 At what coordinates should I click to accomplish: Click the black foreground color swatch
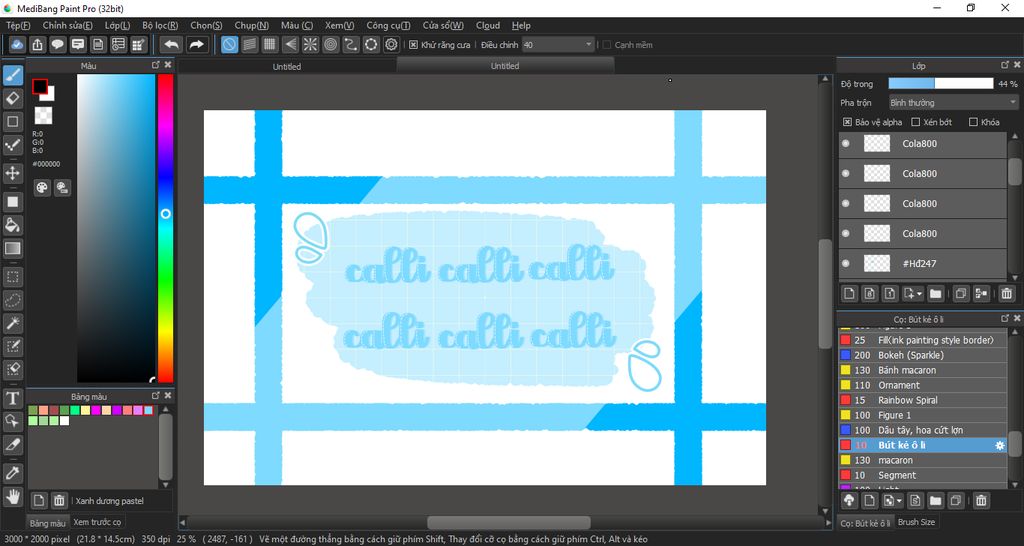point(40,87)
